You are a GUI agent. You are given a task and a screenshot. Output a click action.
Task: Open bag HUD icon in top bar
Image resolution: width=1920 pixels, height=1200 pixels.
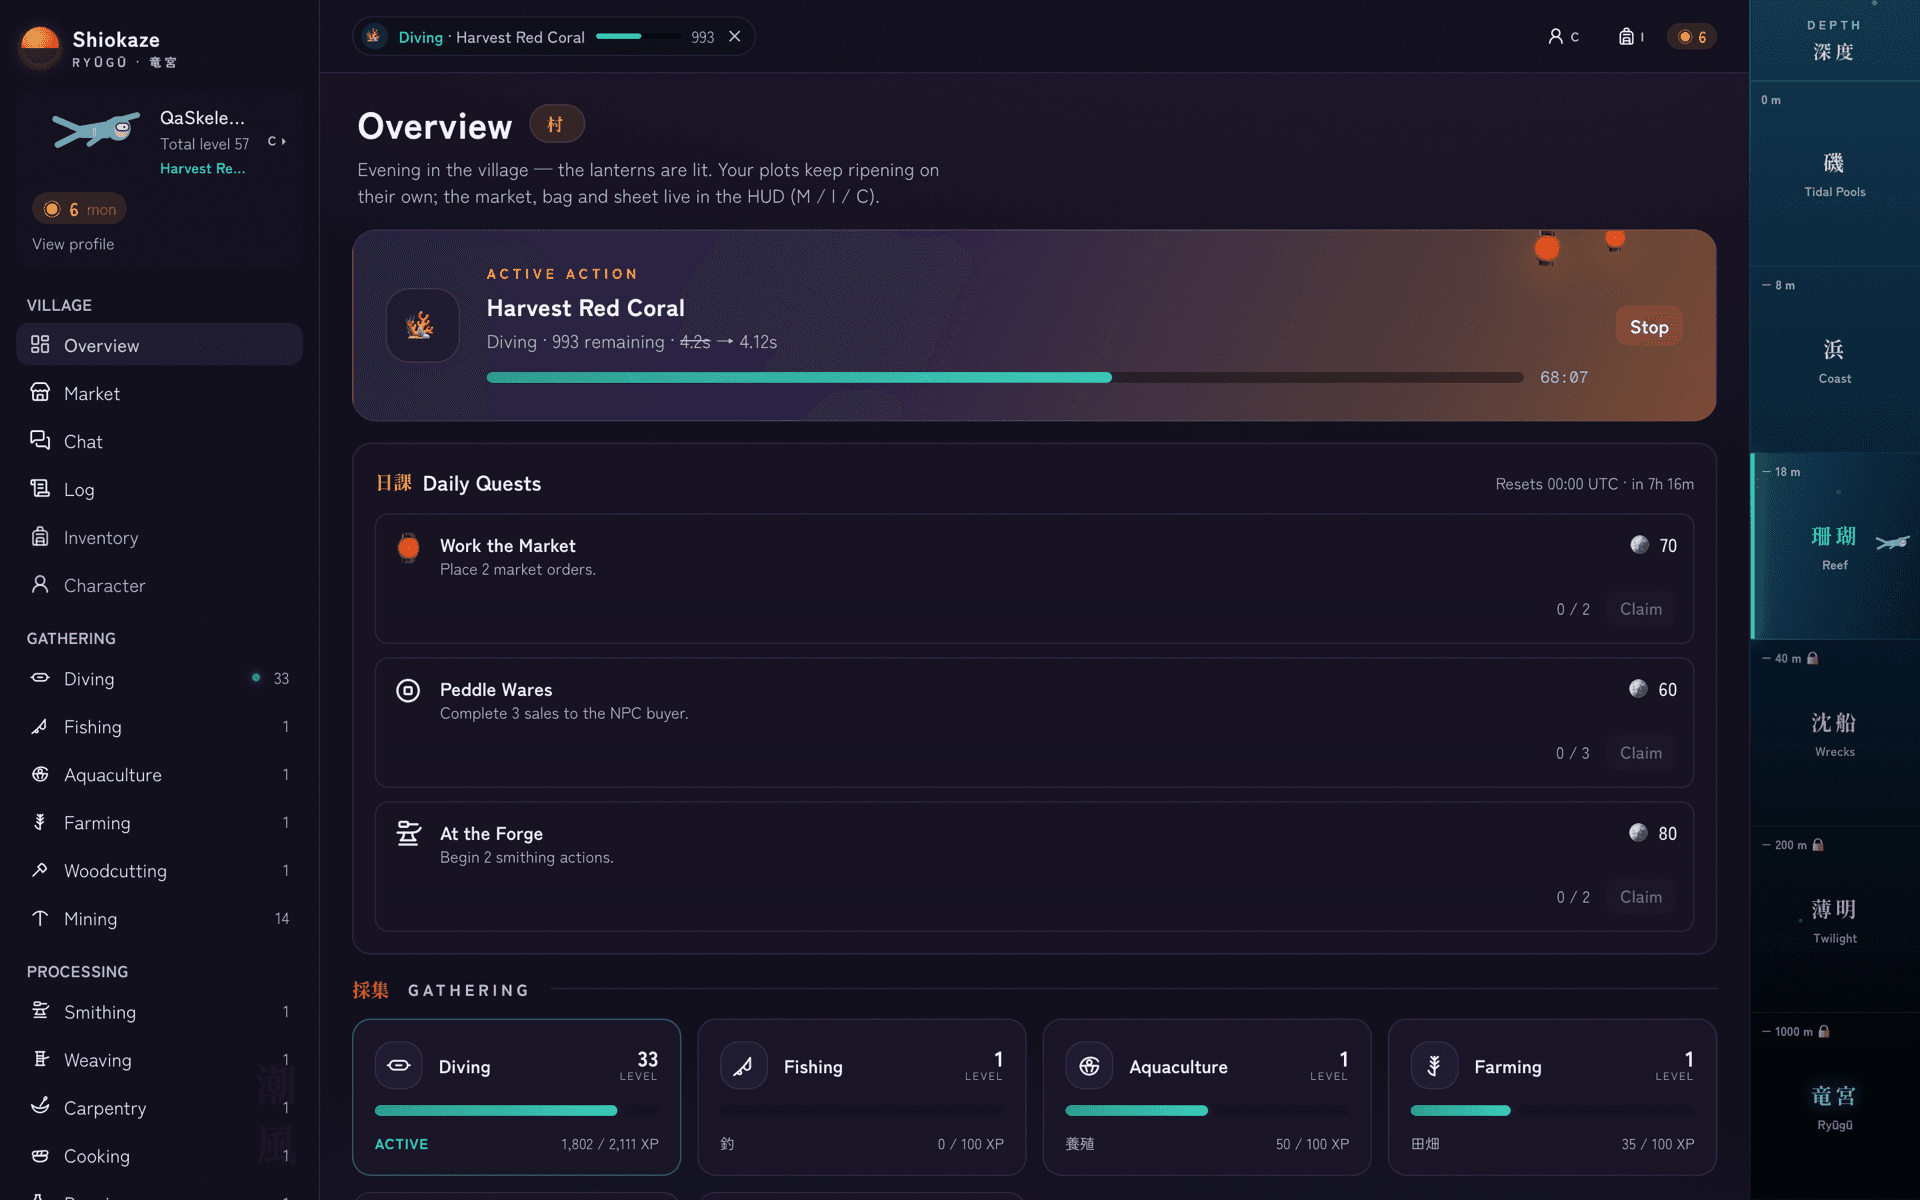[x=1631, y=36]
